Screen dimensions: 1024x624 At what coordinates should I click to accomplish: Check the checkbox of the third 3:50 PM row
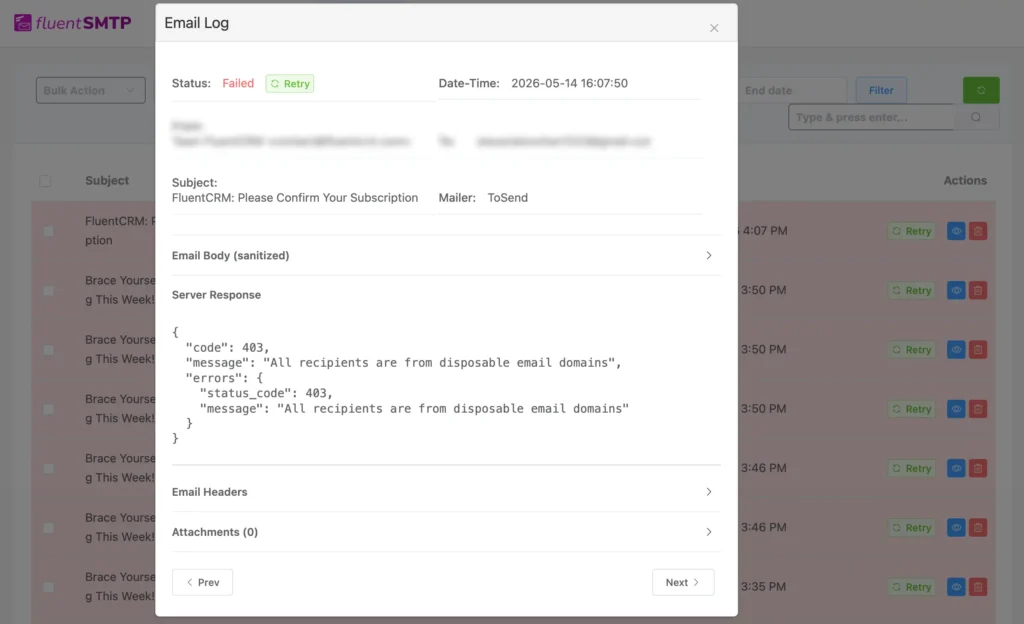coord(48,409)
